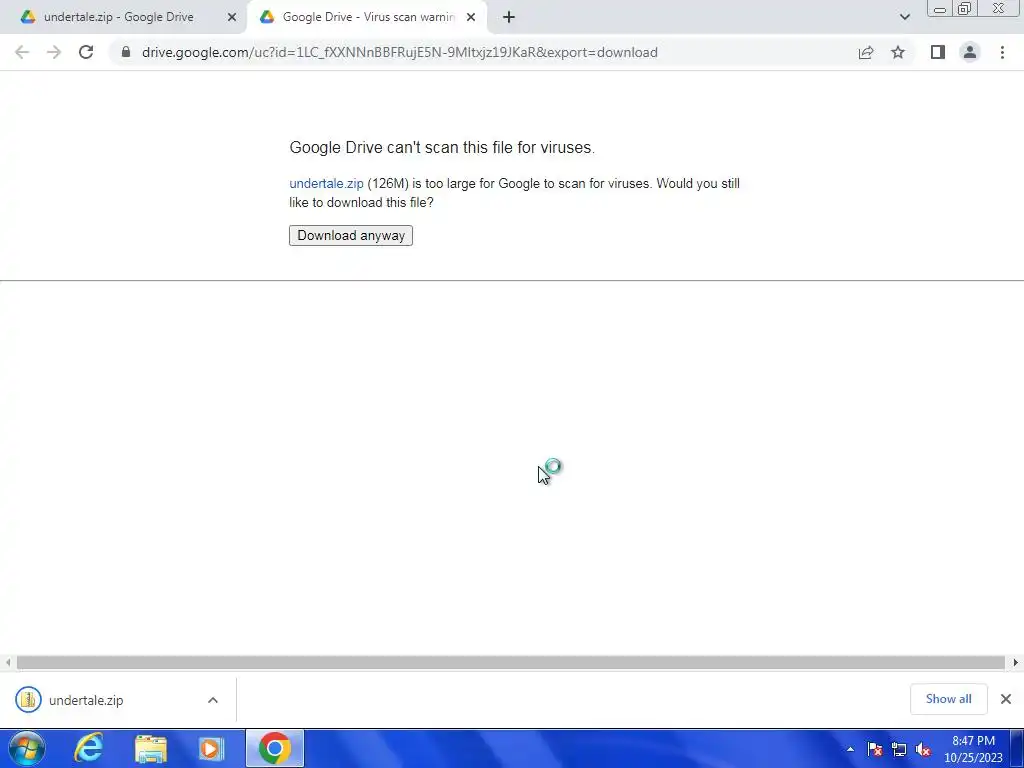The width and height of the screenshot is (1024, 768).
Task: Open the taskbar clock and date
Action: [973, 749]
